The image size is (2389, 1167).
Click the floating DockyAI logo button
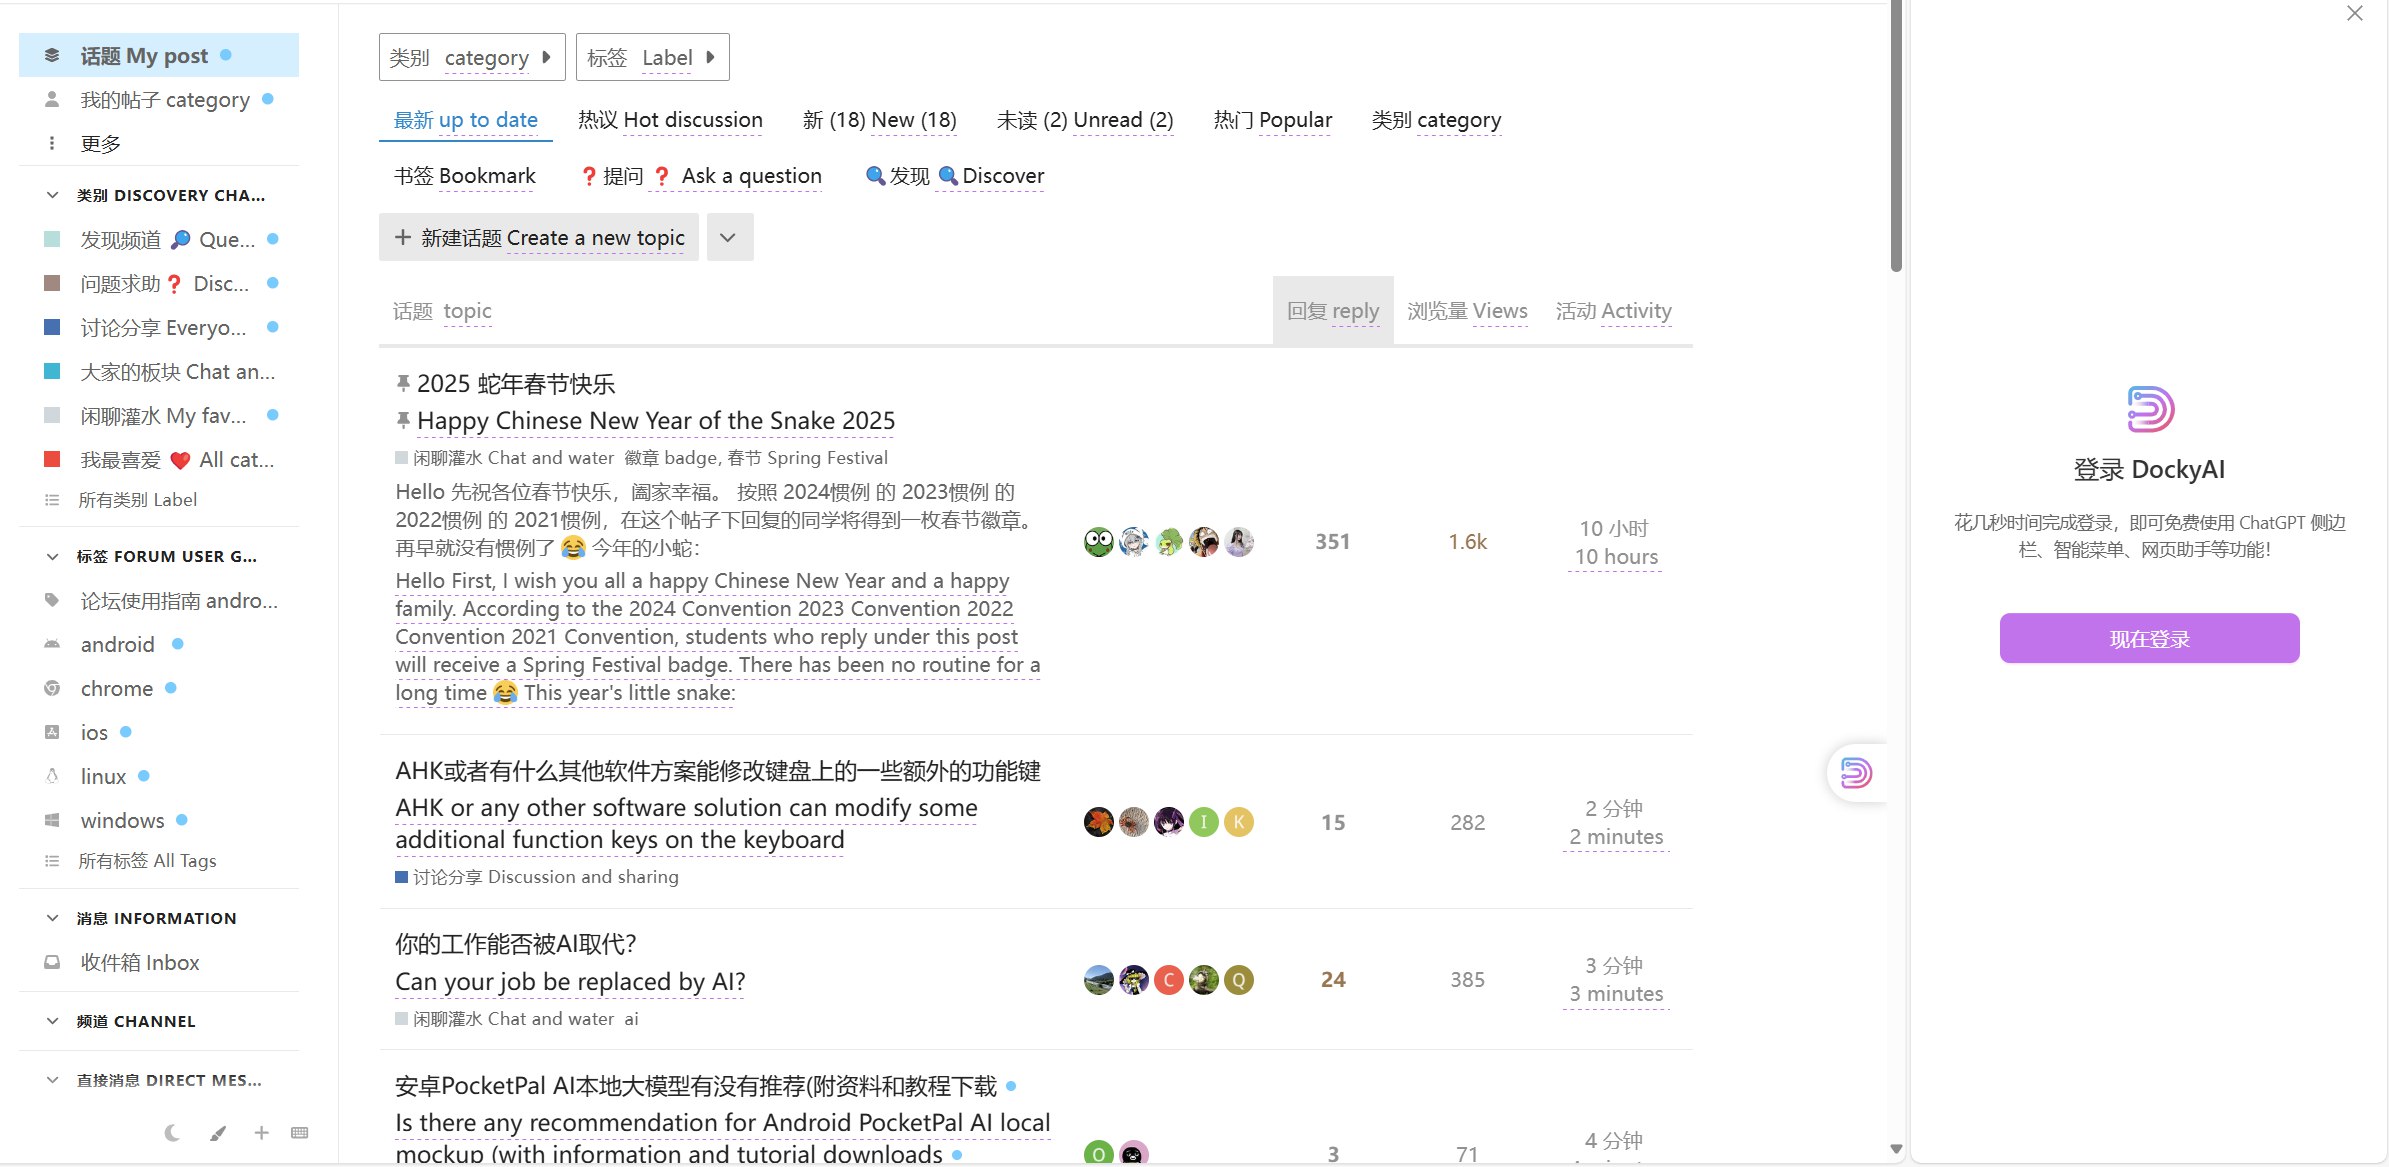pos(1856,773)
